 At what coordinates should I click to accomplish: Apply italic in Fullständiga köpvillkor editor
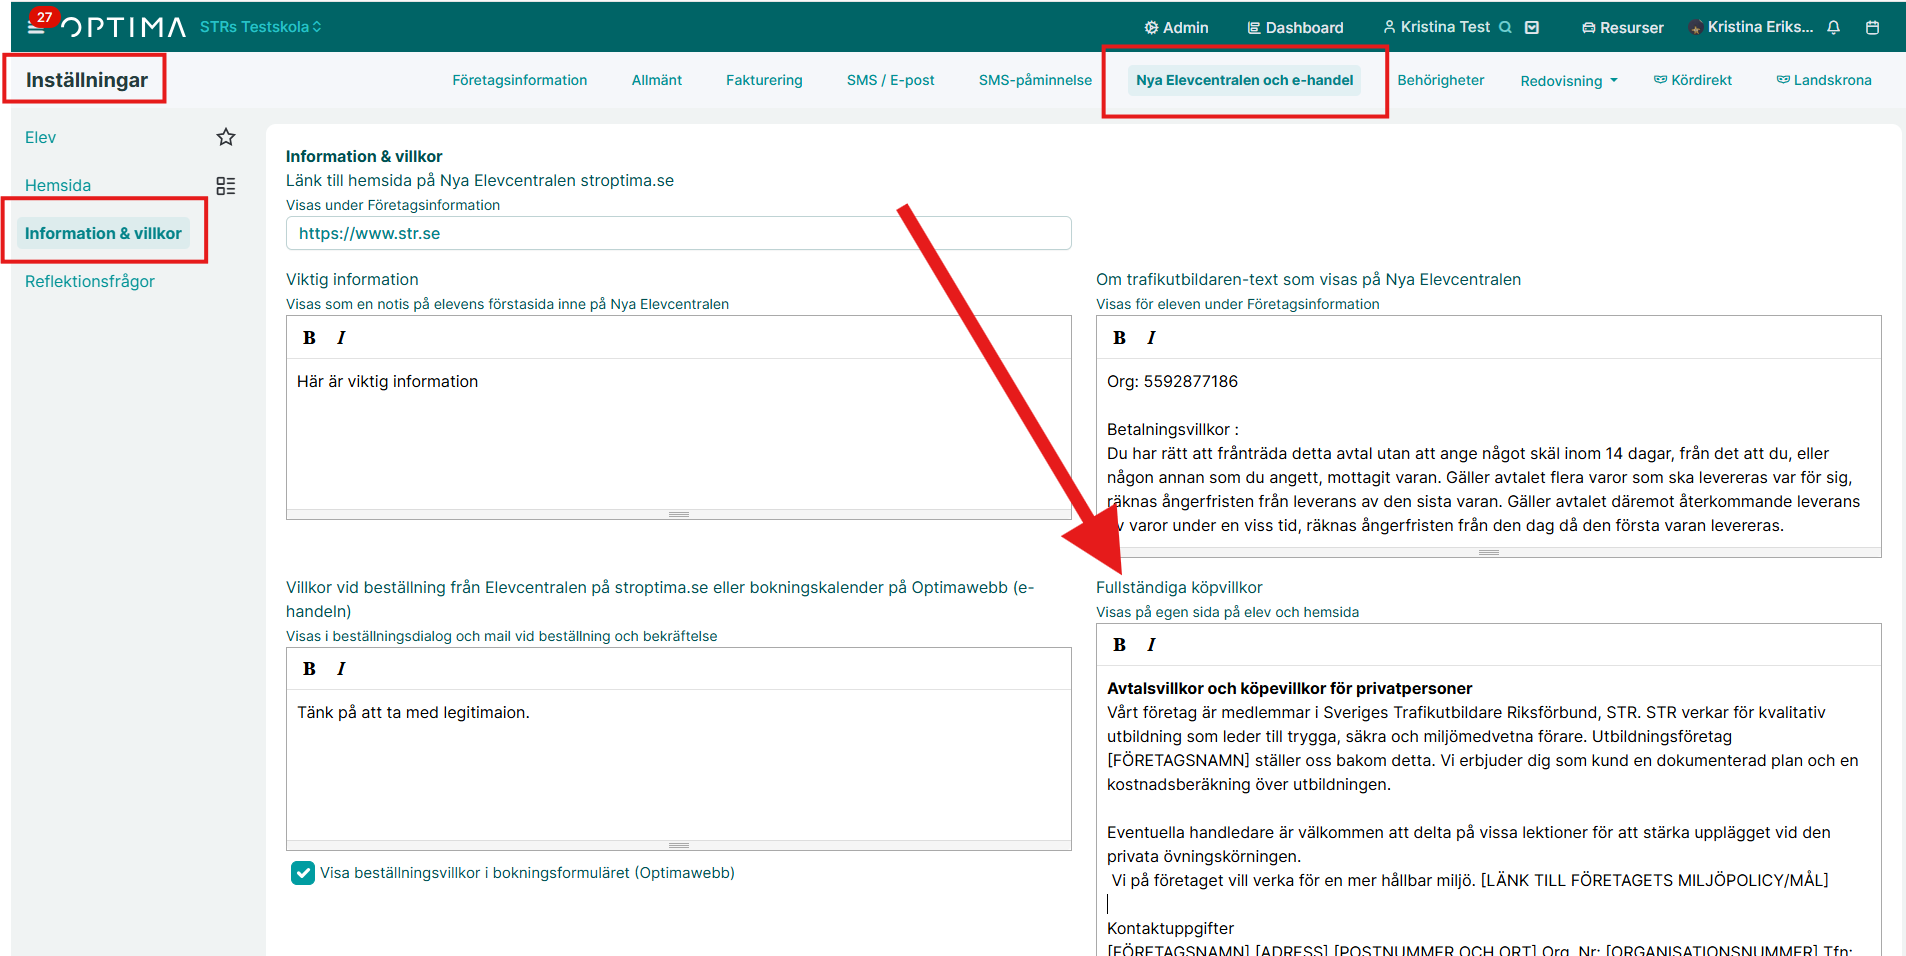pos(1151,645)
